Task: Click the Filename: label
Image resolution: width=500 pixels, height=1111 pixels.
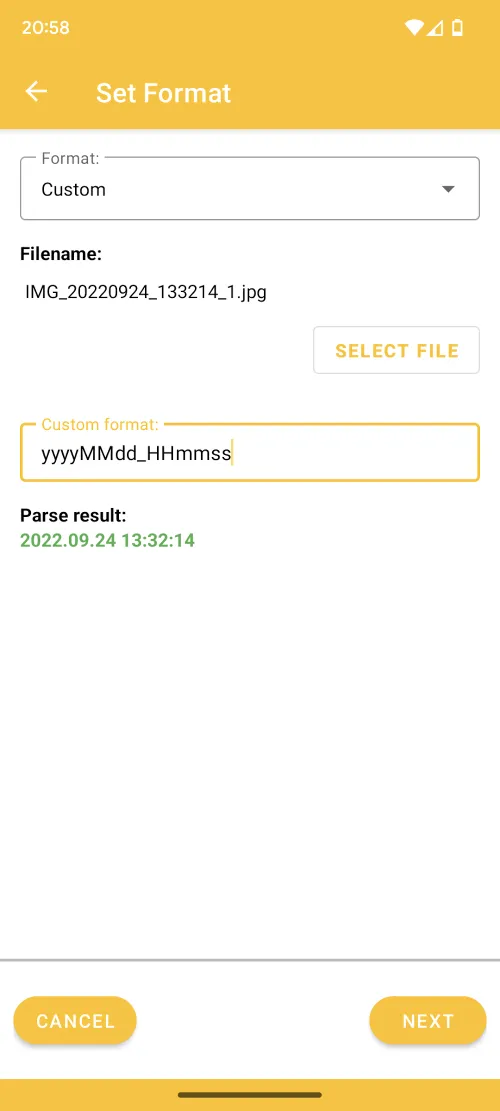Action: pos(61,254)
